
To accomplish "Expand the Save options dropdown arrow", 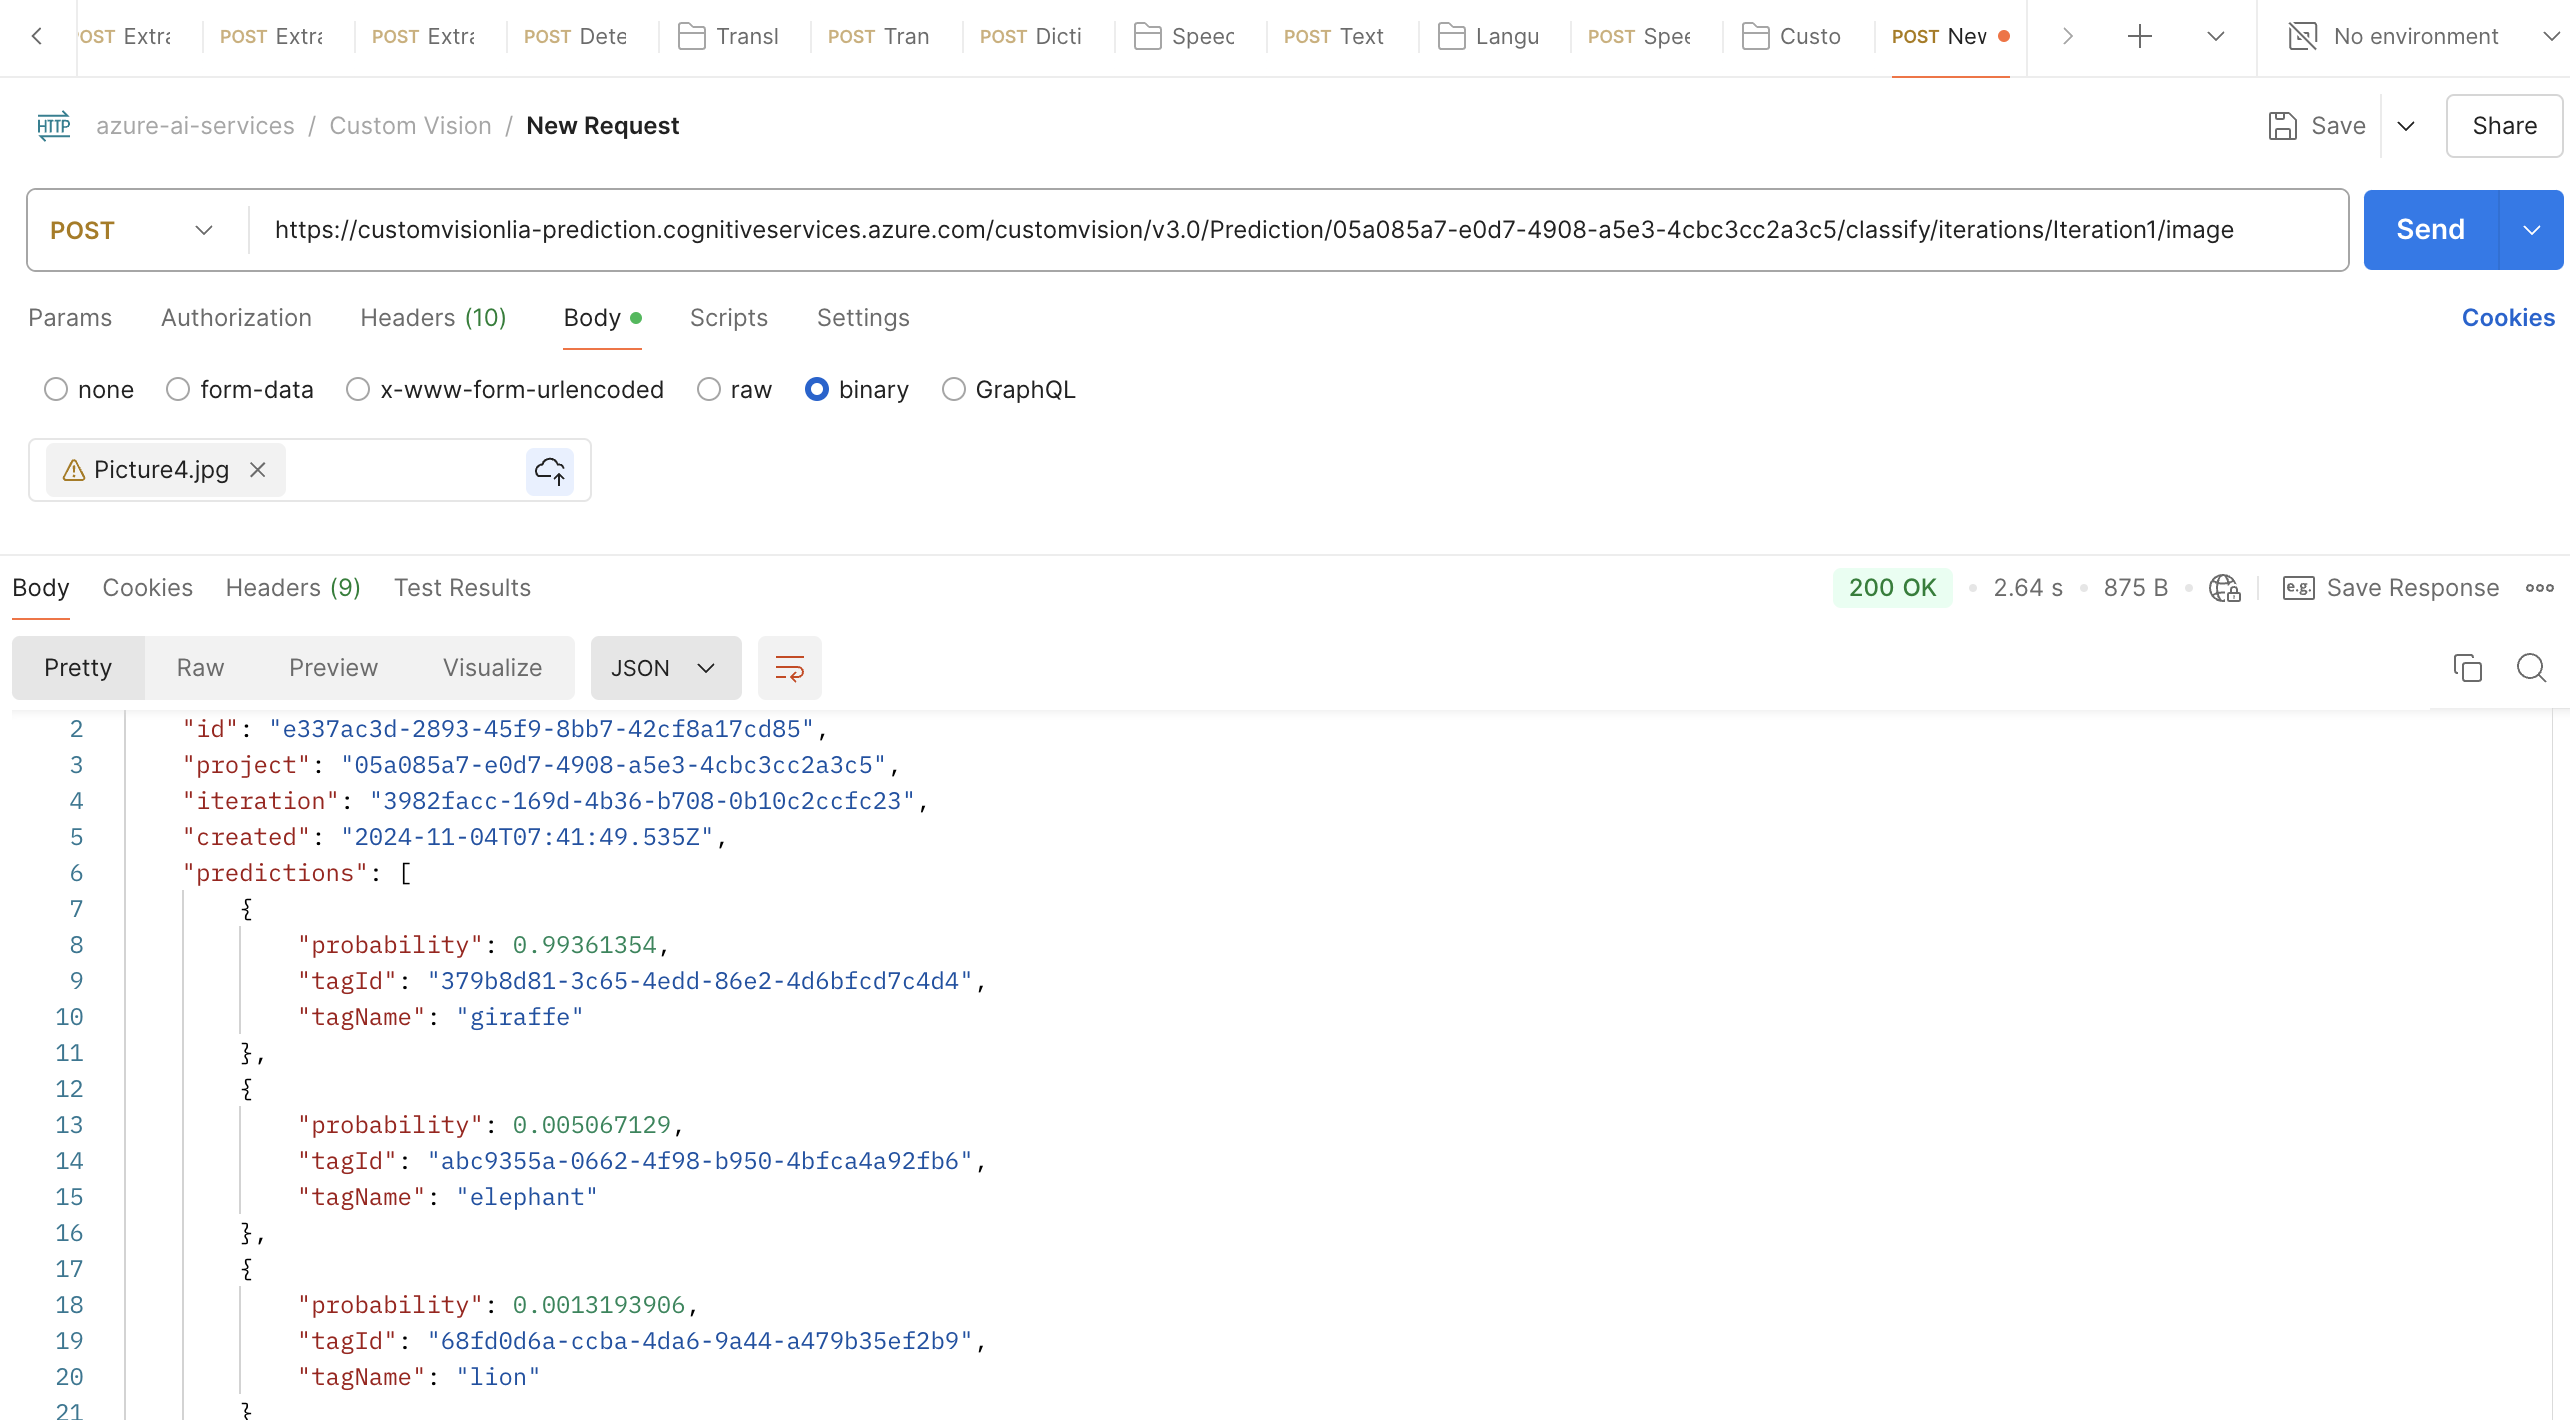I will click(x=2406, y=126).
